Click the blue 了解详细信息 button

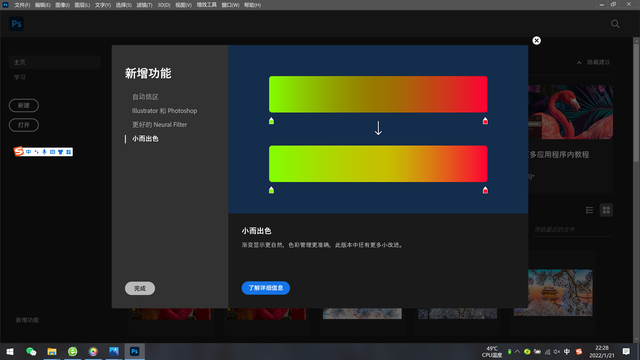pyautogui.click(x=266, y=288)
